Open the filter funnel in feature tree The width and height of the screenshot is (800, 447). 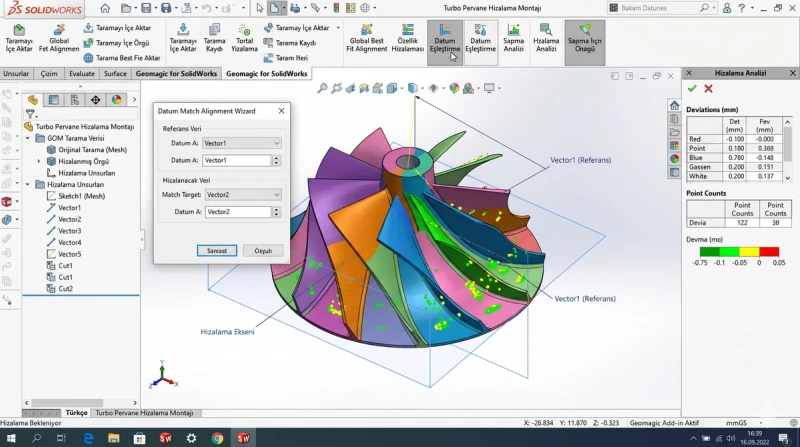31,114
